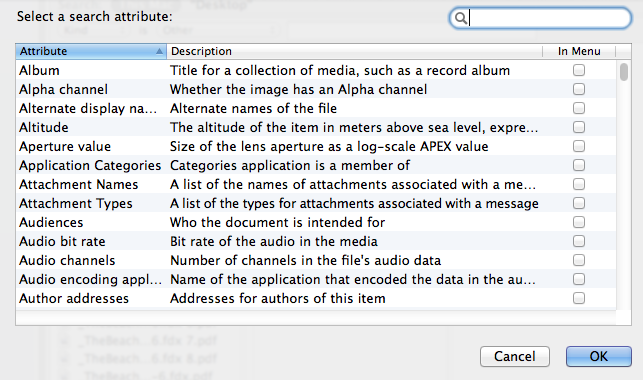Check In Menu for Alternate display names
The height and width of the screenshot is (380, 643).
tap(579, 108)
